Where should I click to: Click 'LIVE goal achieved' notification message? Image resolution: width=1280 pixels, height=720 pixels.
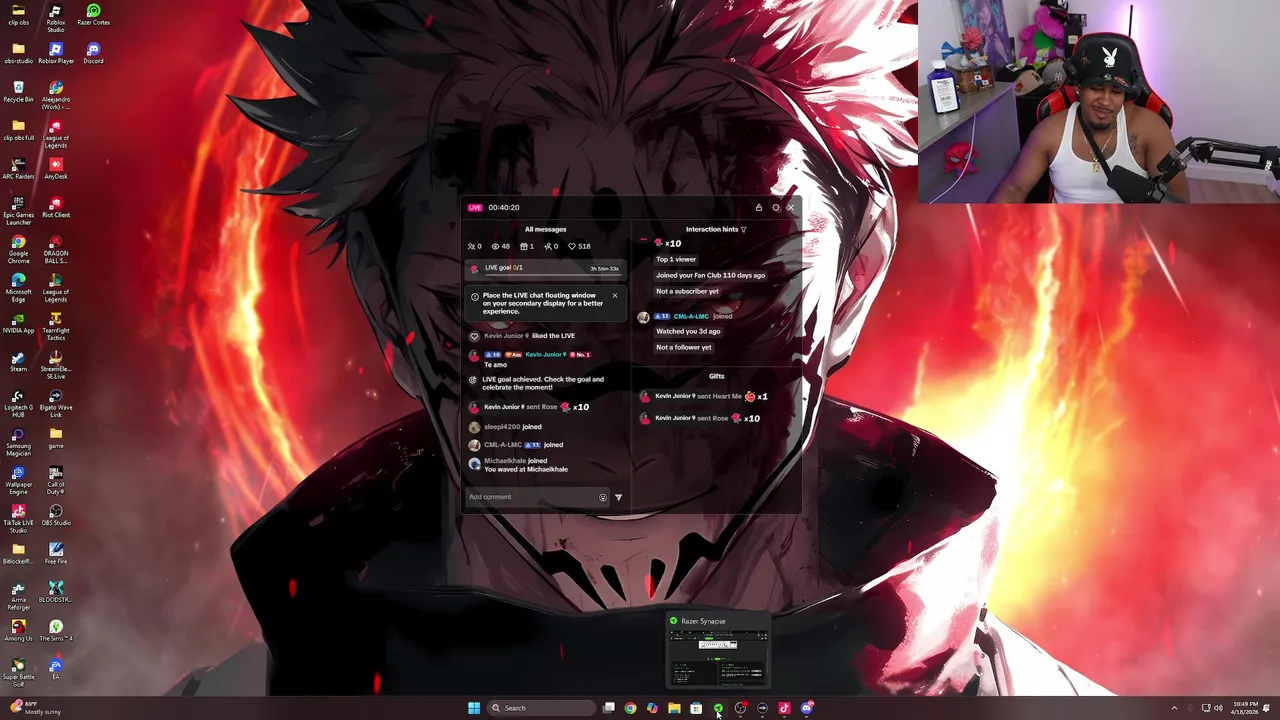[x=543, y=383]
